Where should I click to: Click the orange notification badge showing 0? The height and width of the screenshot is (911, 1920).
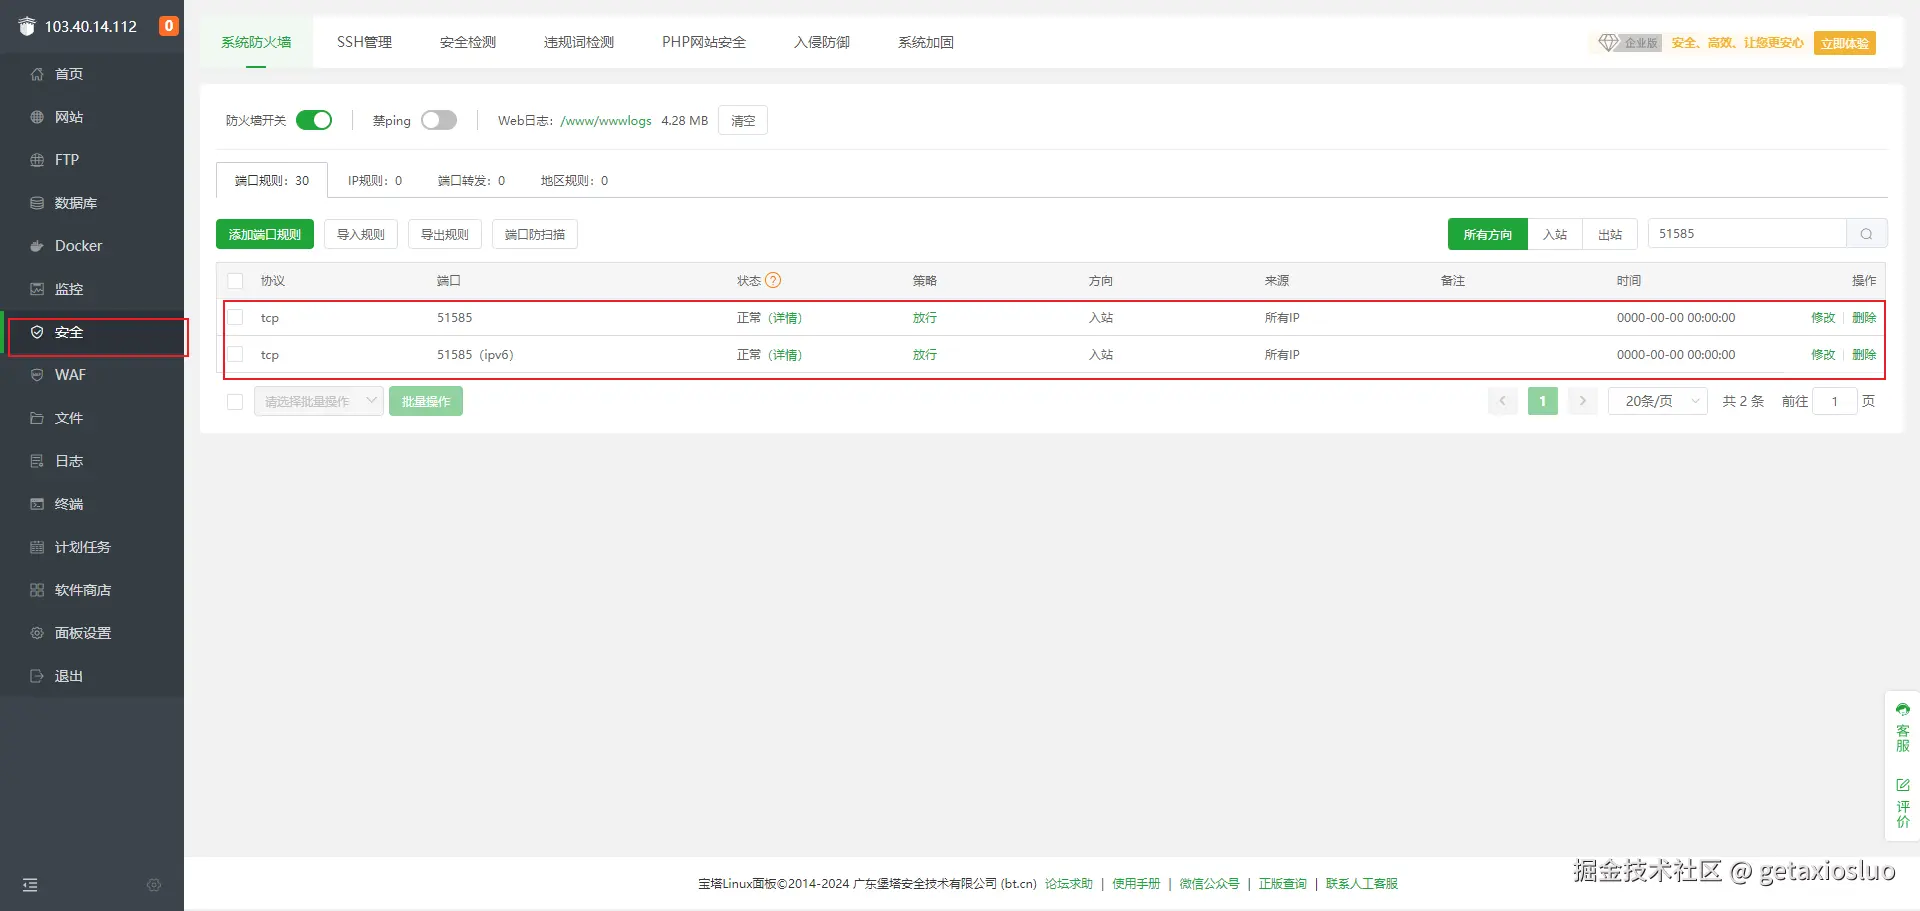[169, 26]
